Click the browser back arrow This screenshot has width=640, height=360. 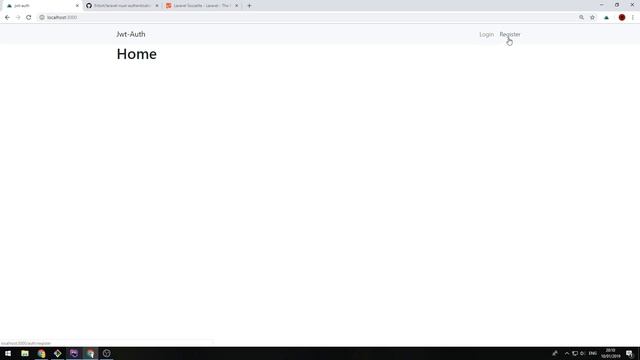[x=7, y=18]
